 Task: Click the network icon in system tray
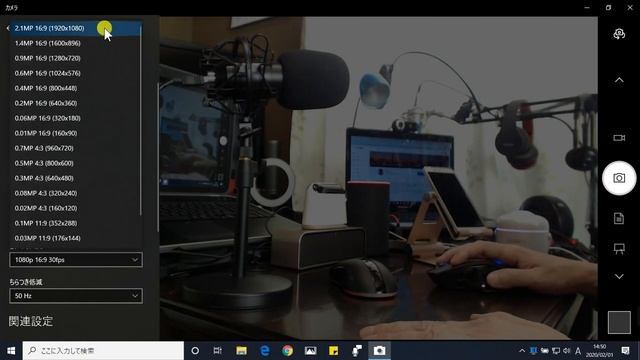(556, 351)
